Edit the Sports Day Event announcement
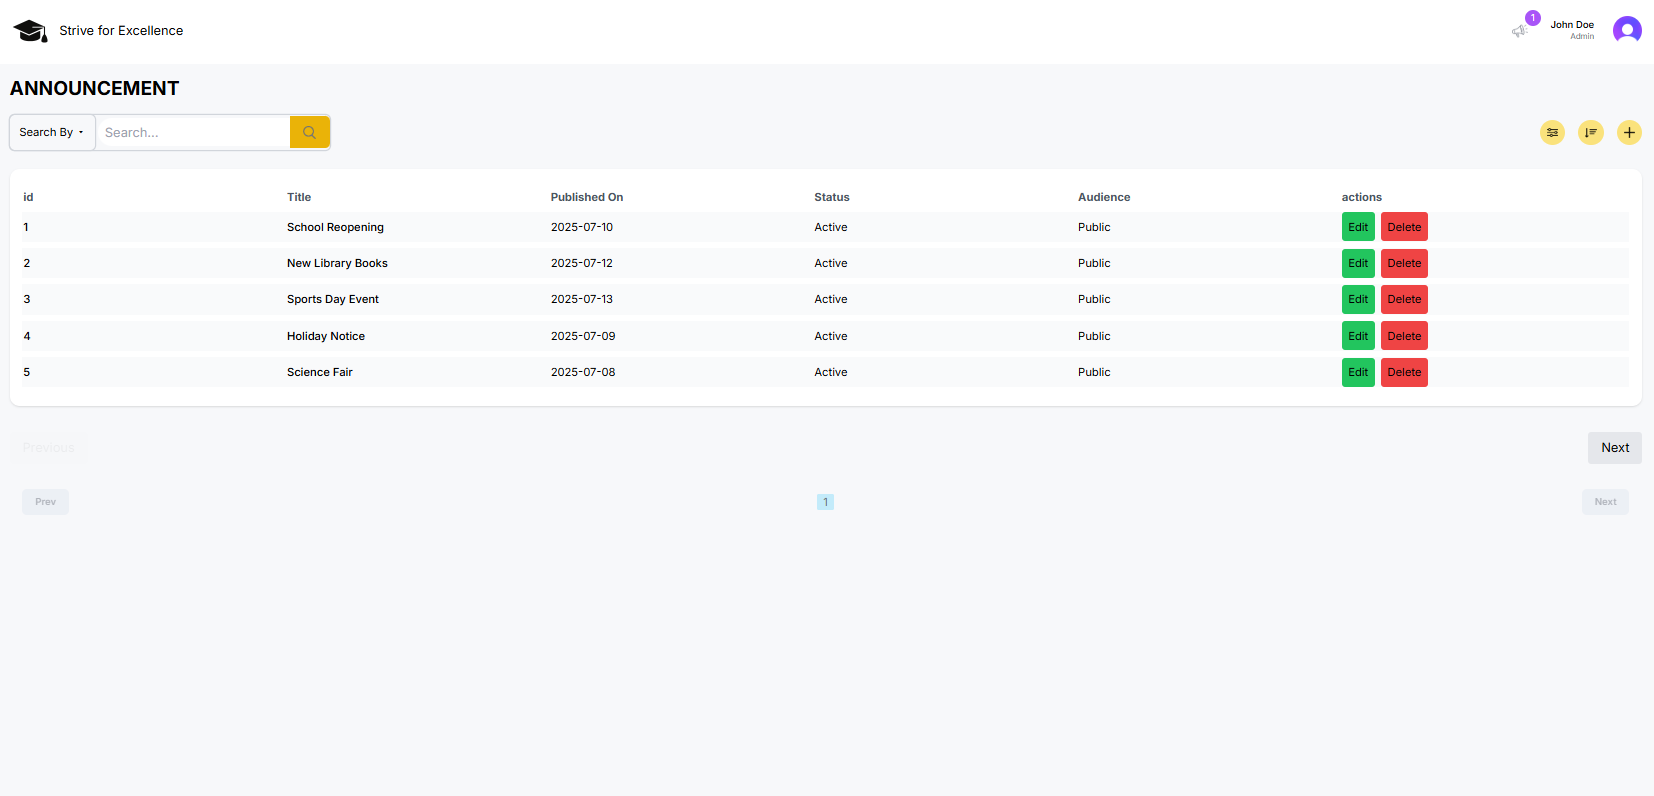This screenshot has width=1654, height=796. pos(1357,299)
